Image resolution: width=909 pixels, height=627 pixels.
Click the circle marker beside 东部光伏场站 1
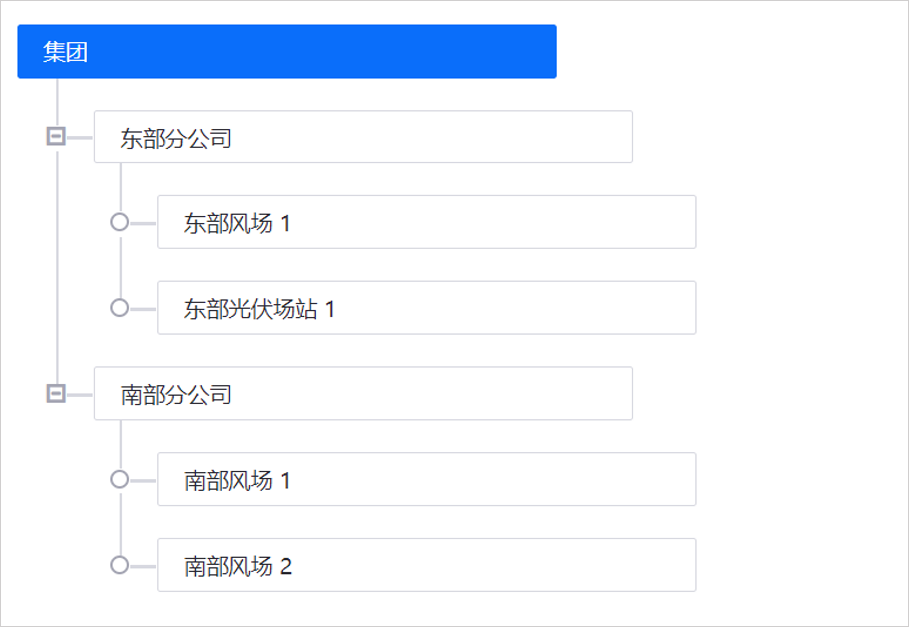coord(119,308)
